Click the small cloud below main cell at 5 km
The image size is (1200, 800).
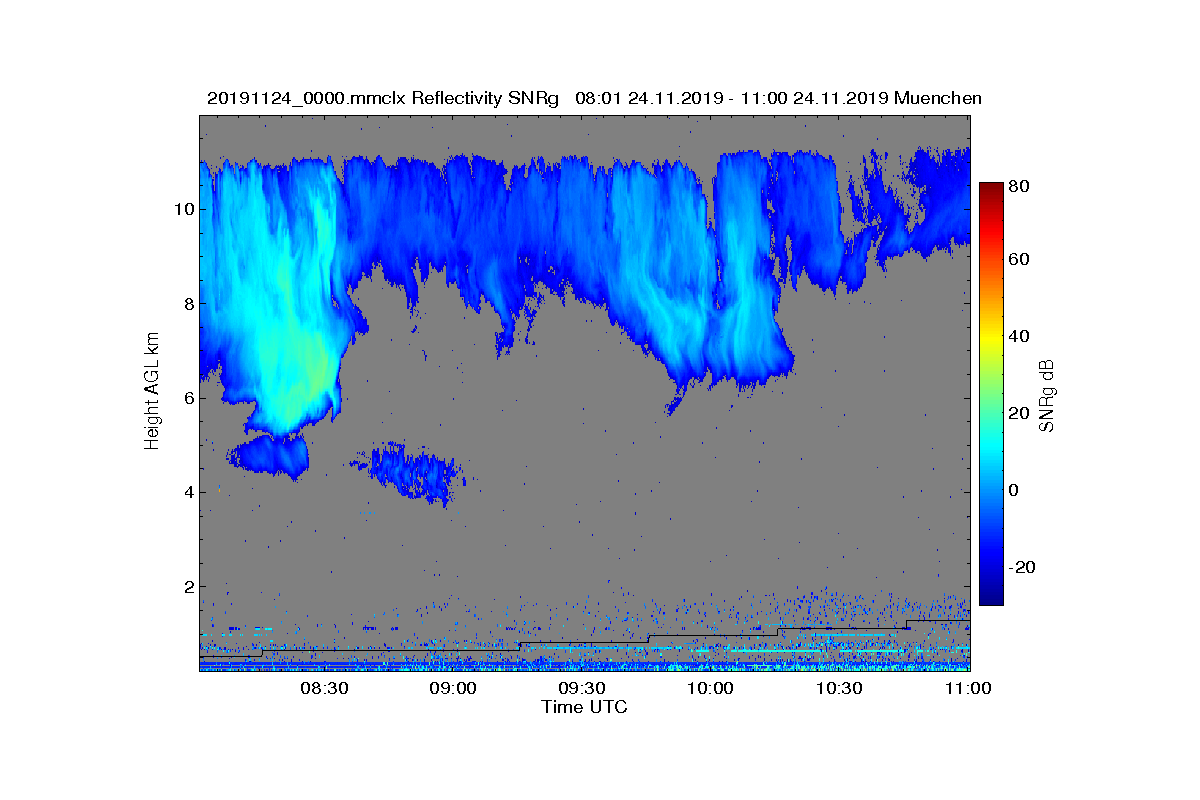coord(270,455)
